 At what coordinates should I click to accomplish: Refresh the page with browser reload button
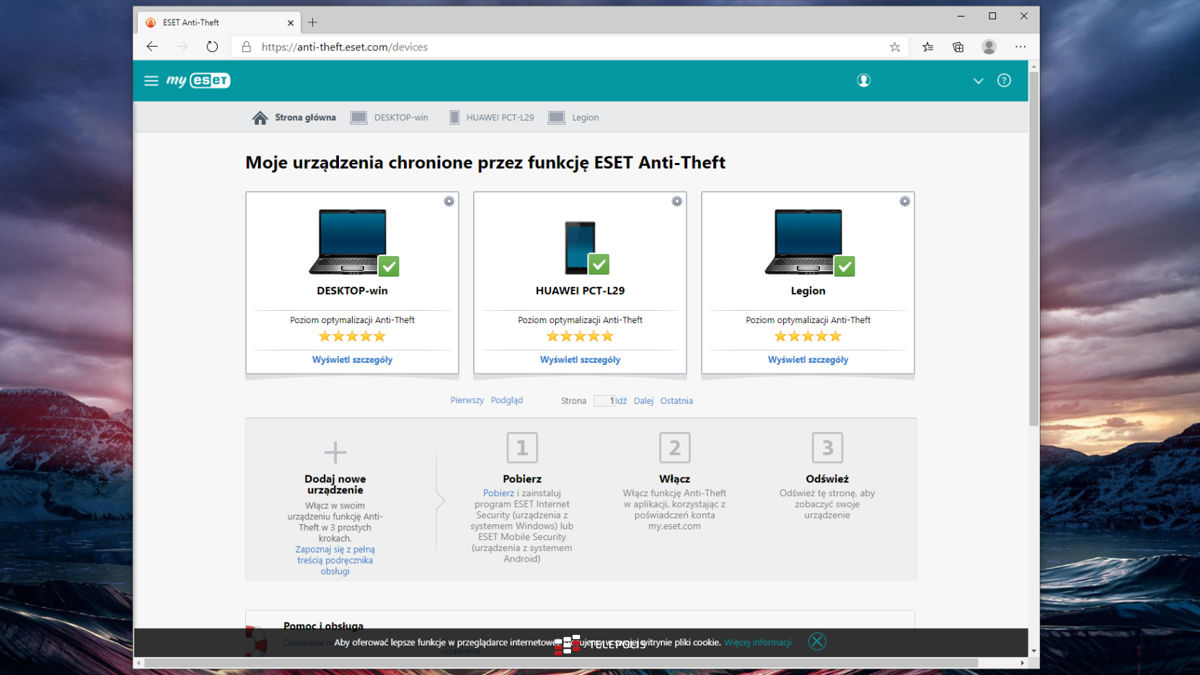(x=212, y=47)
